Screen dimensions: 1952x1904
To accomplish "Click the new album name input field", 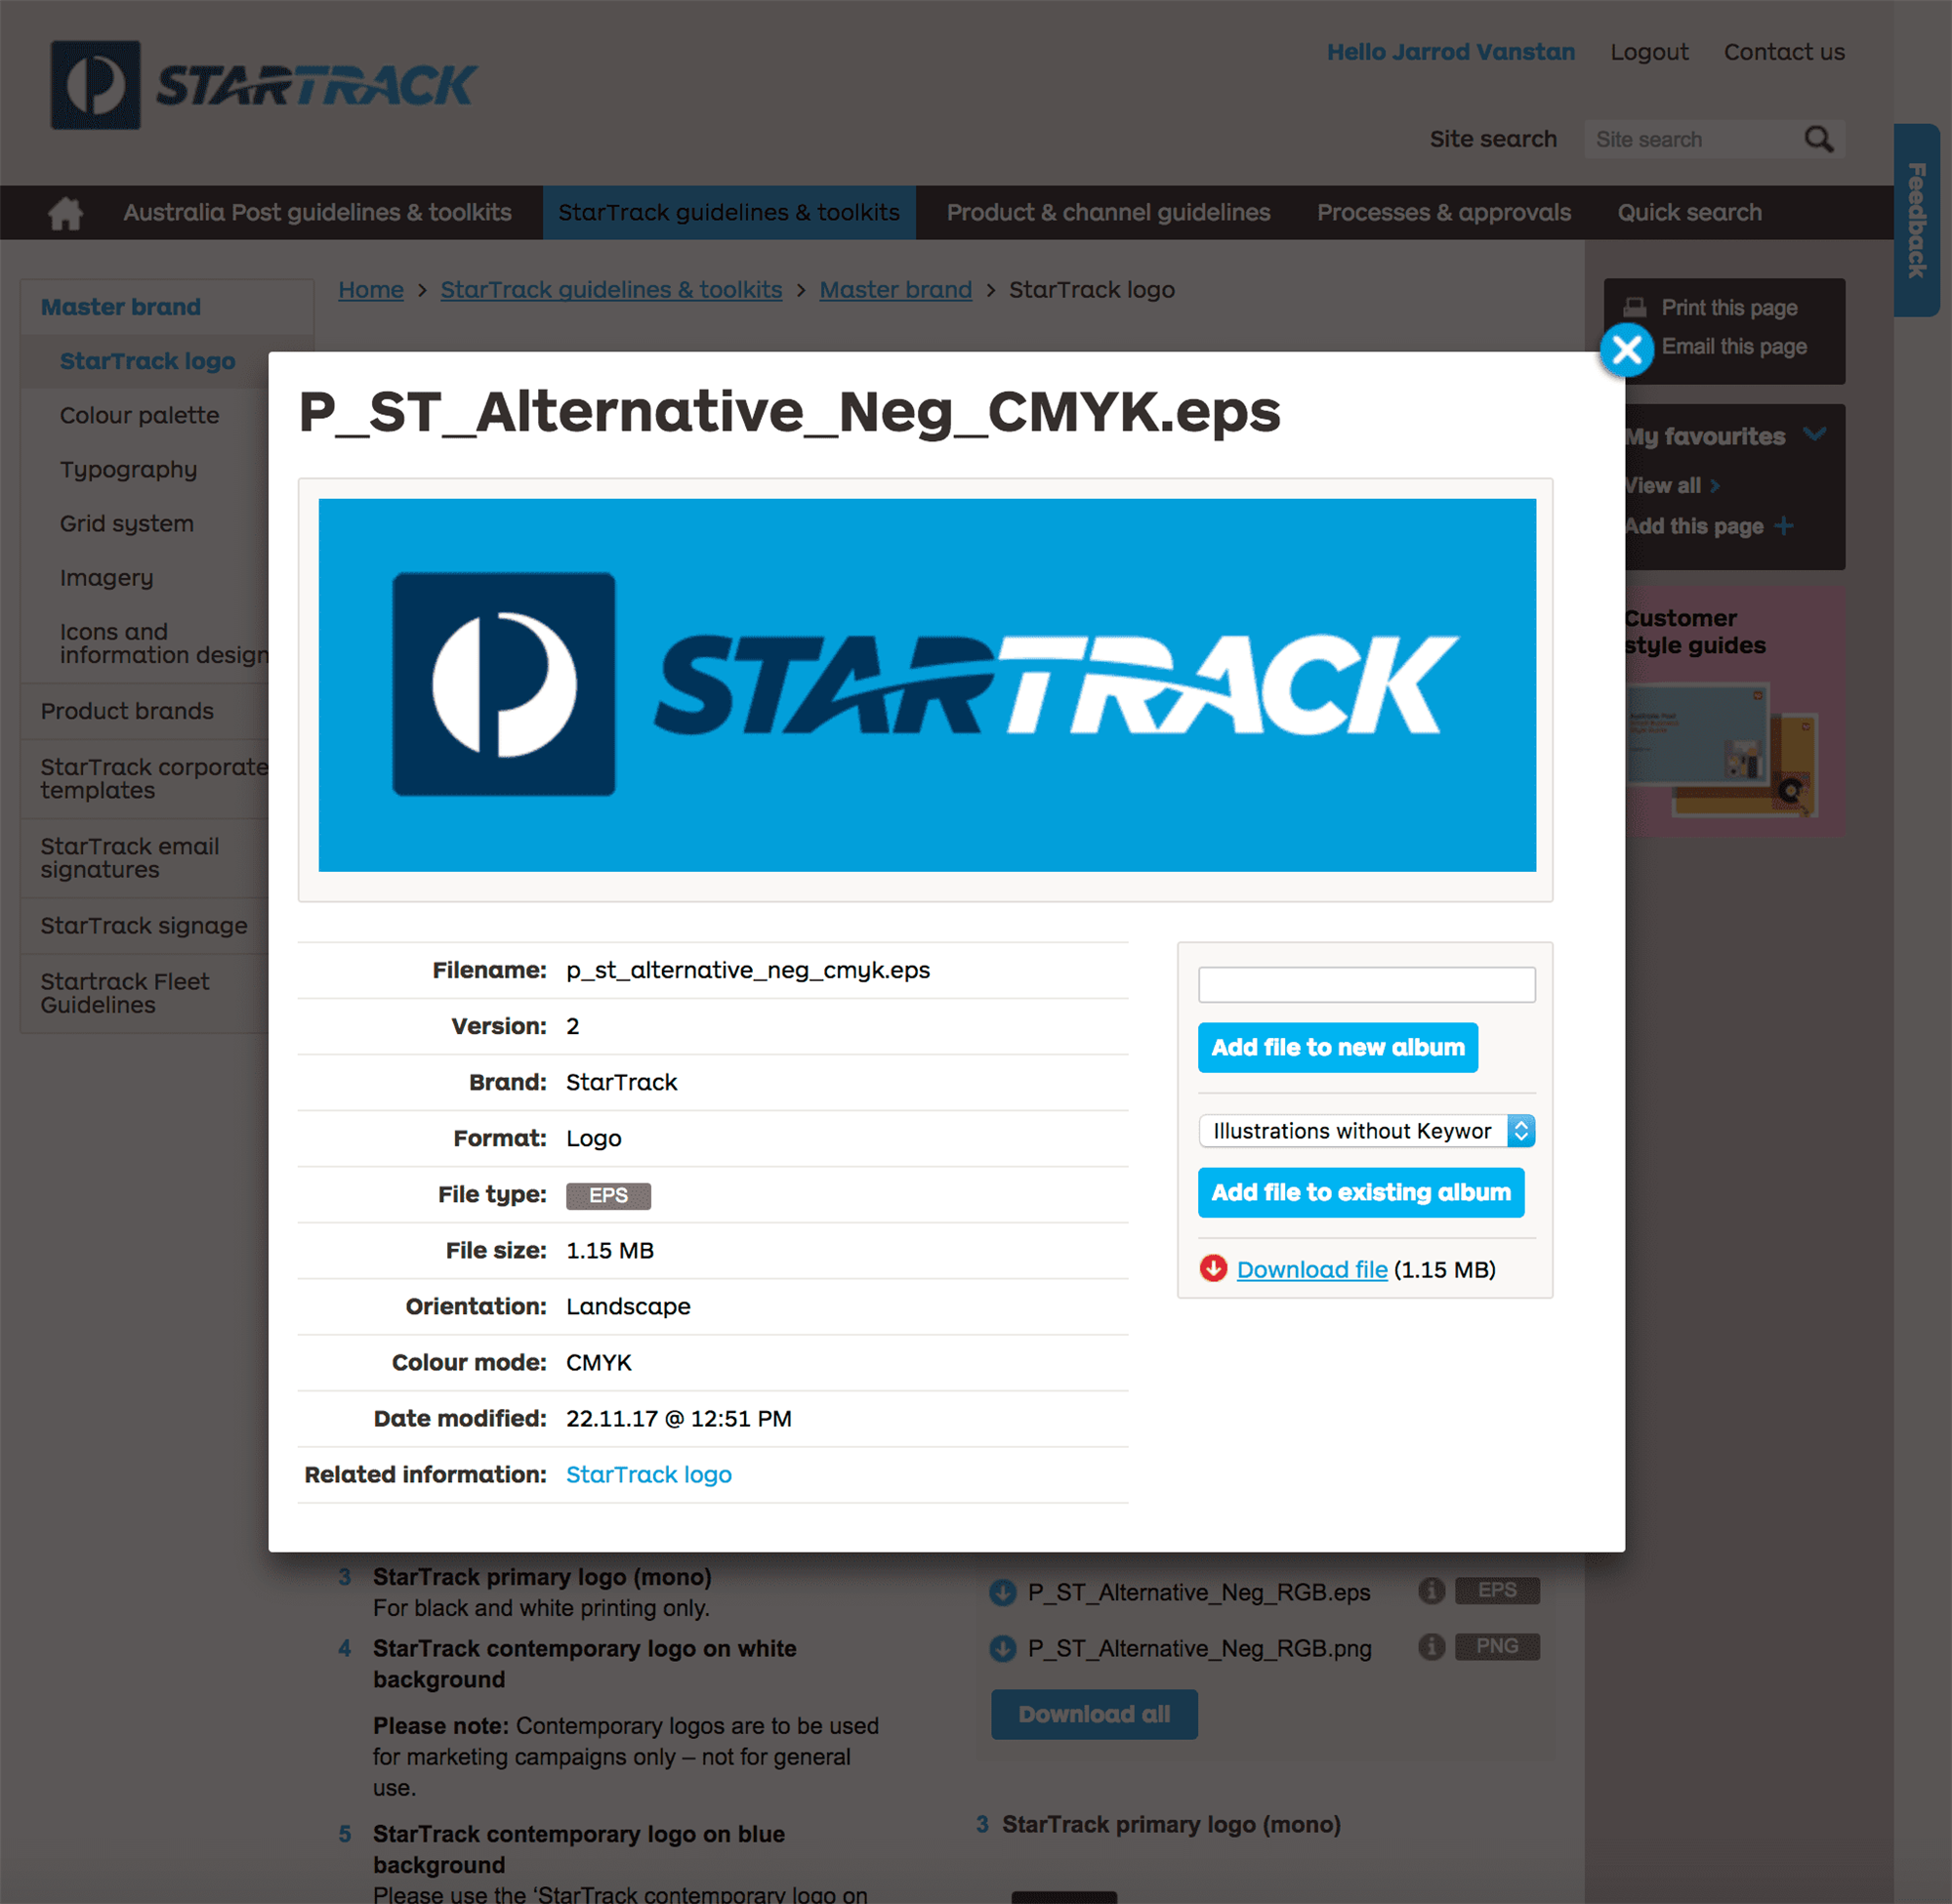I will click(1366, 985).
